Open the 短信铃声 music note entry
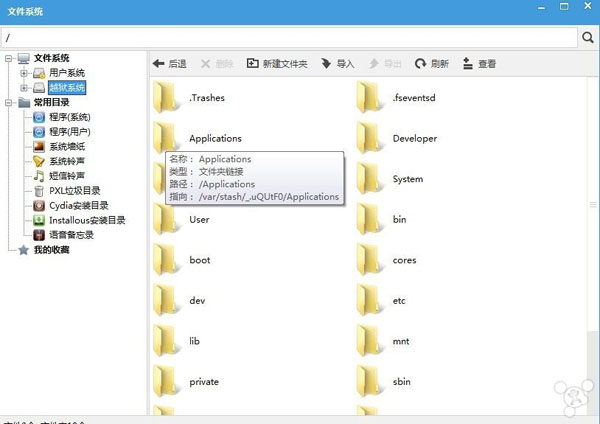This screenshot has height=424, width=600. [x=59, y=176]
